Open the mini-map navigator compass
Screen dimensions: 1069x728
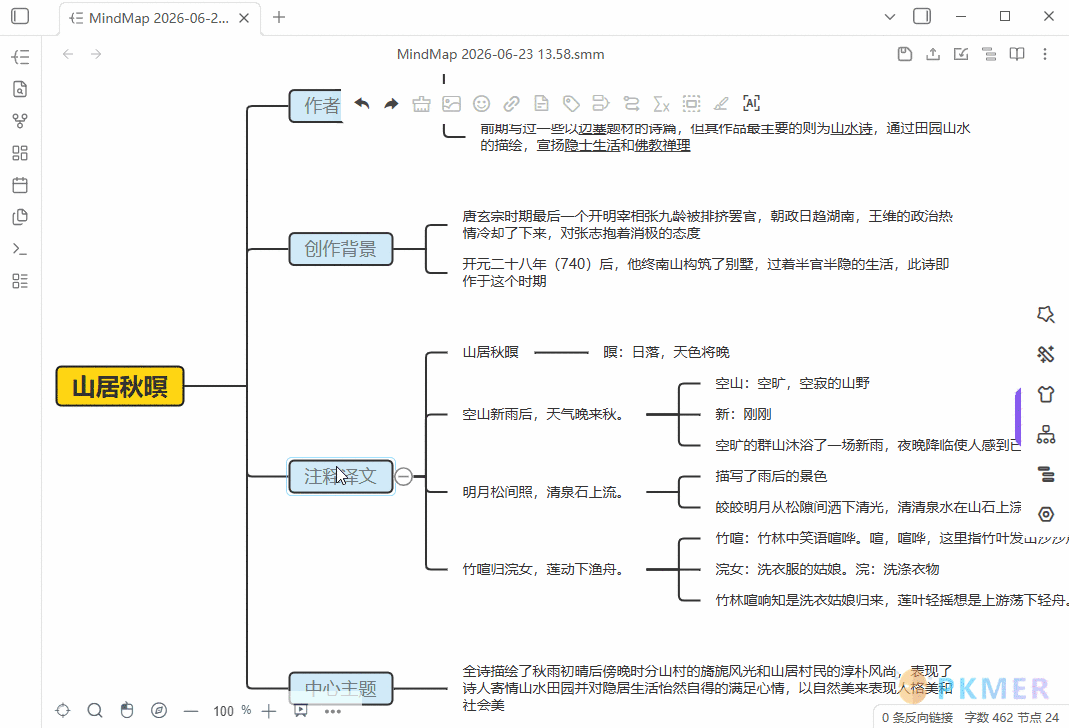point(159,710)
